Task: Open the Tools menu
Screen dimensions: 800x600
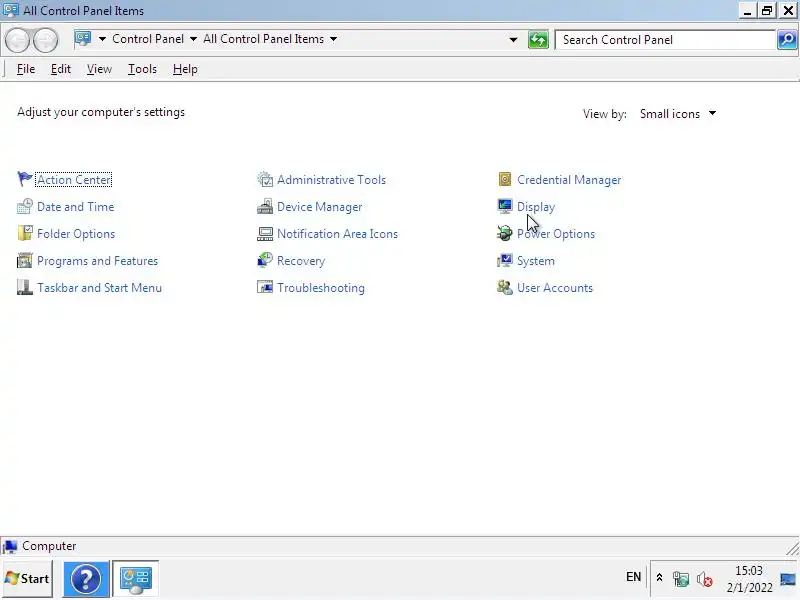Action: 142,69
